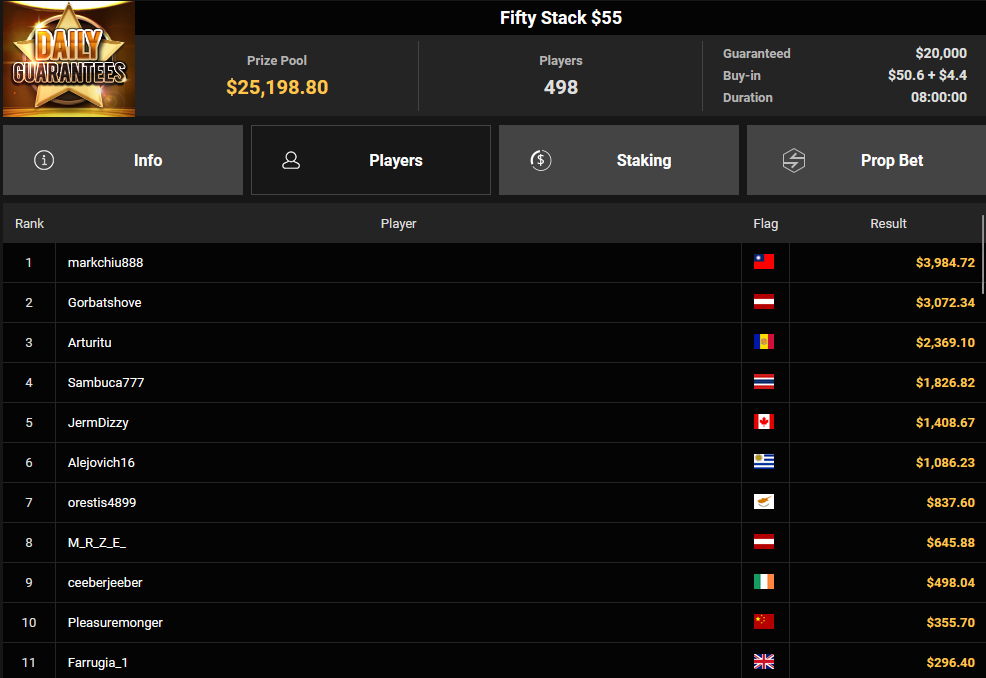Select player M_R_Z_E_
The width and height of the screenshot is (986, 678).
pyautogui.click(x=97, y=543)
